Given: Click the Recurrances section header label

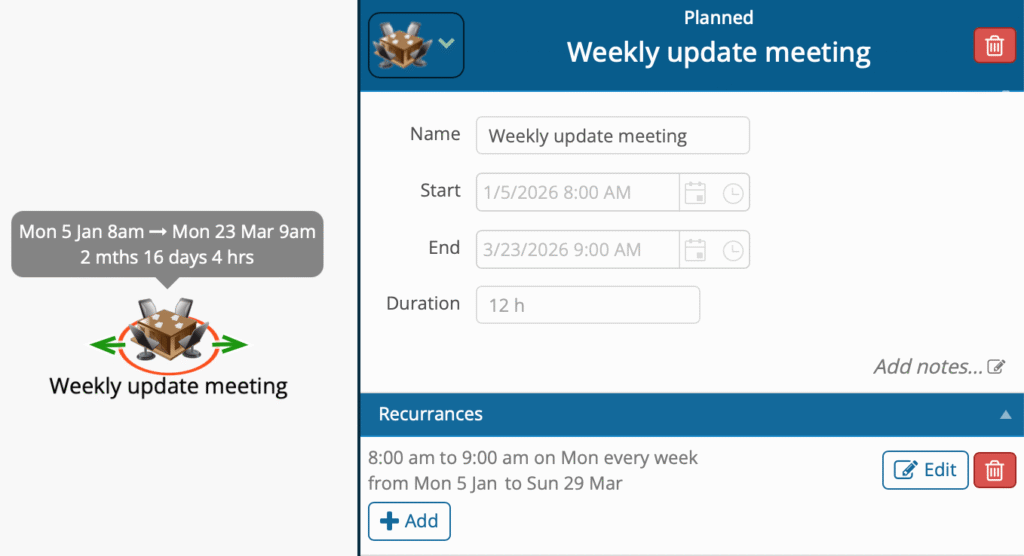Looking at the screenshot, I should tap(431, 414).
